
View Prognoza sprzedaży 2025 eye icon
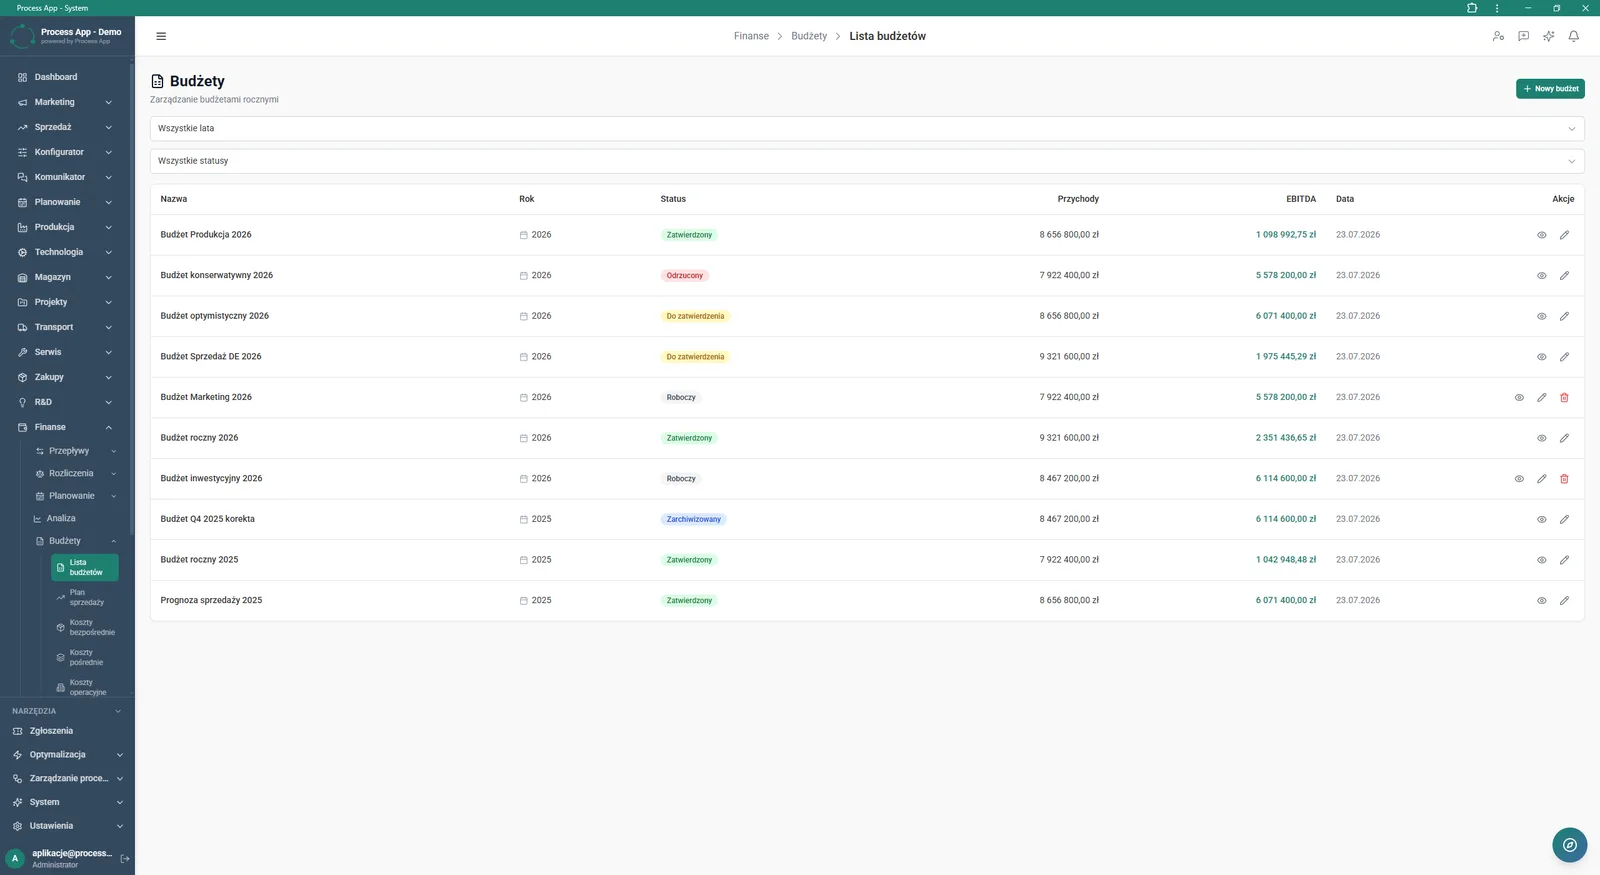[x=1542, y=601]
